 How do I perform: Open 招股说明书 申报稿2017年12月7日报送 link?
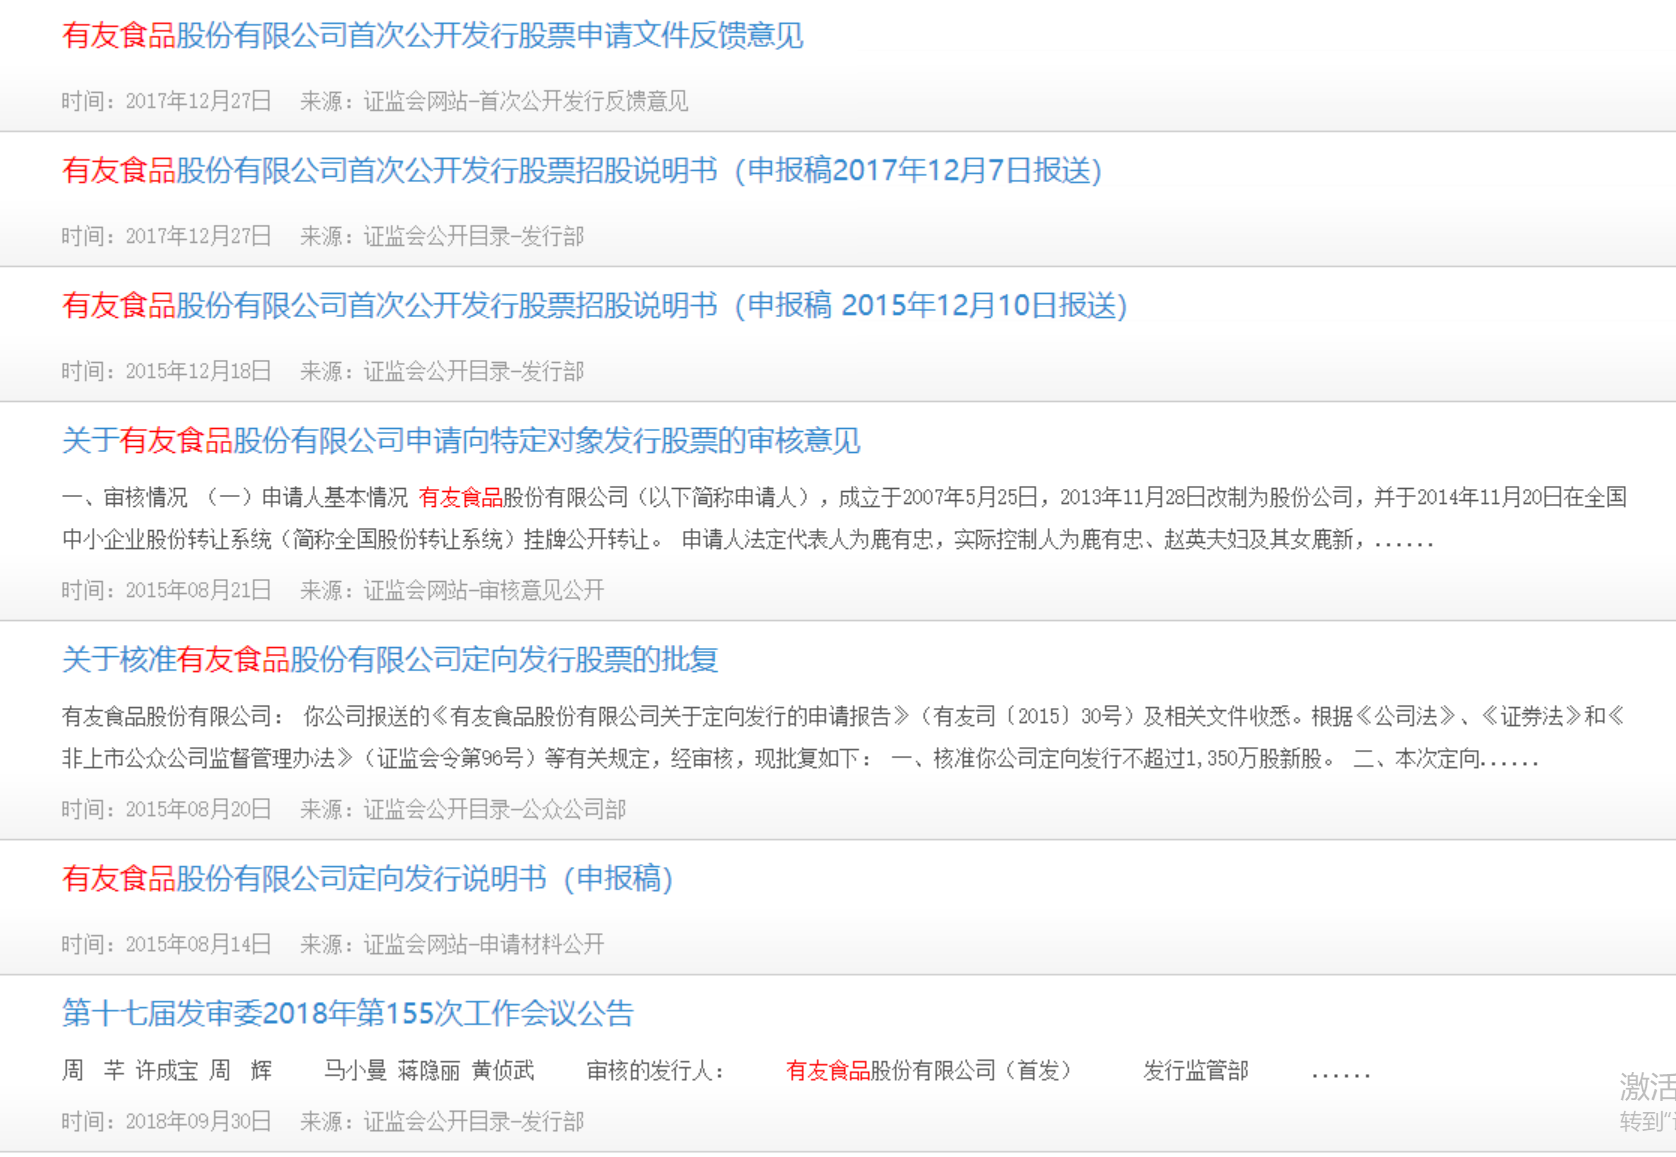pos(582,171)
